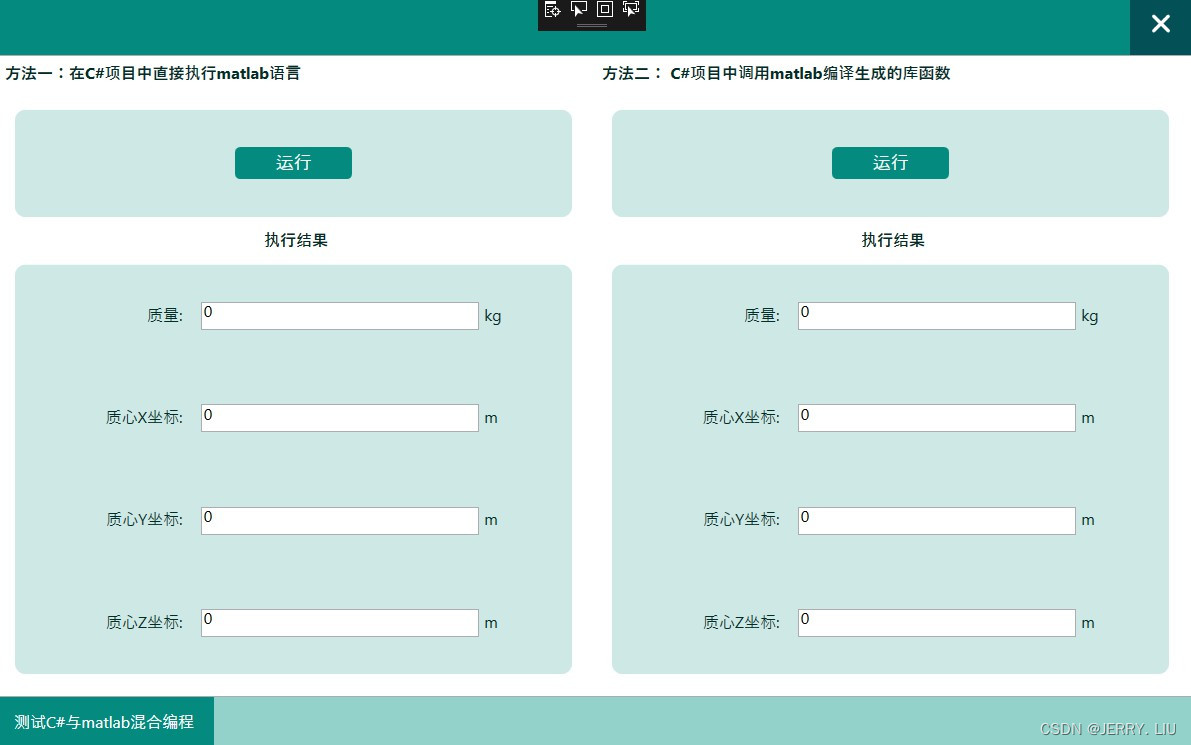Select the element picker icon in the capture toolbar
The height and width of the screenshot is (745, 1191).
click(x=552, y=9)
